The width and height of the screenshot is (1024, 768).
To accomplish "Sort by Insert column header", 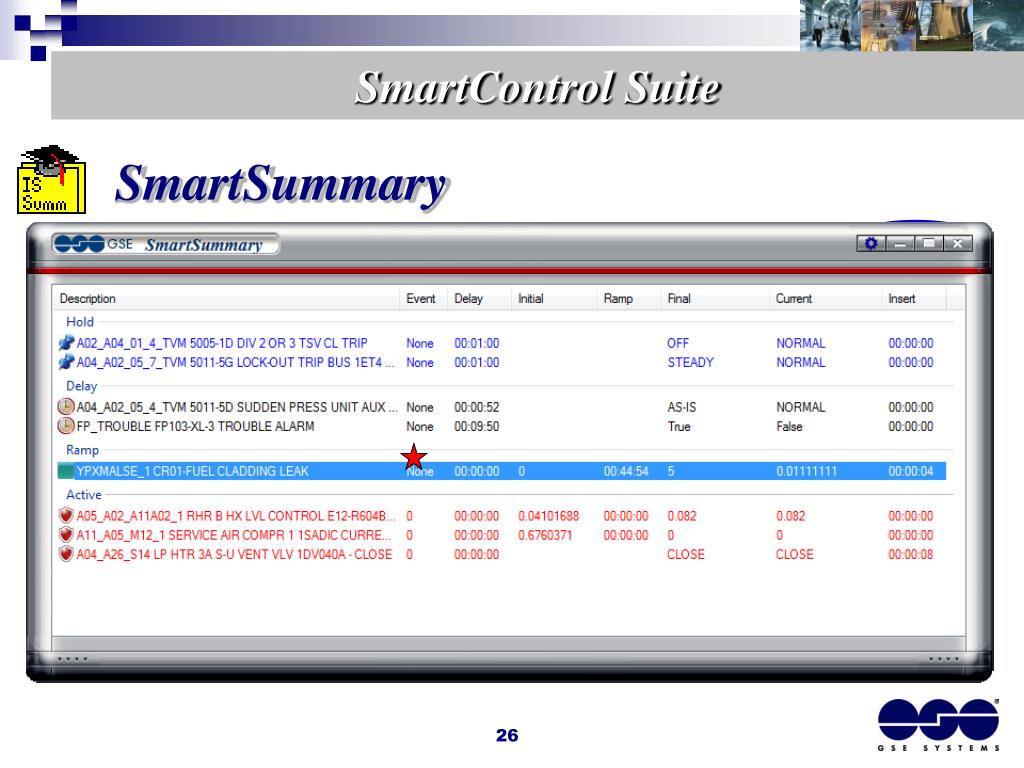I will tap(914, 298).
